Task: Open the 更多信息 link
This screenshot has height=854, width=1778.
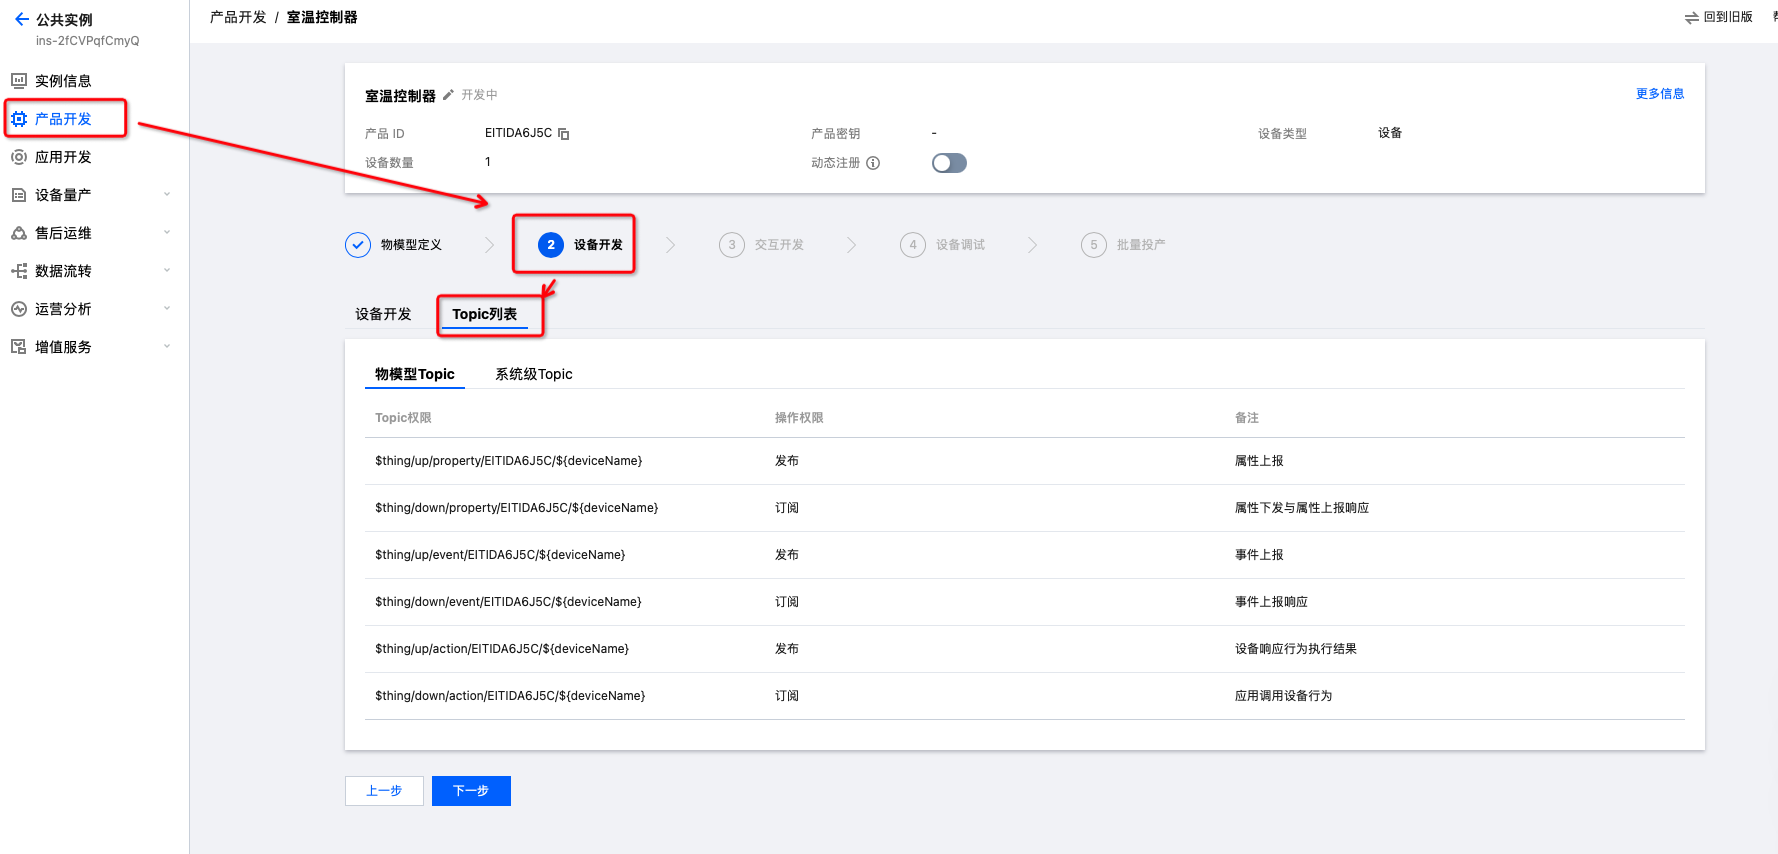Action: click(x=1659, y=94)
